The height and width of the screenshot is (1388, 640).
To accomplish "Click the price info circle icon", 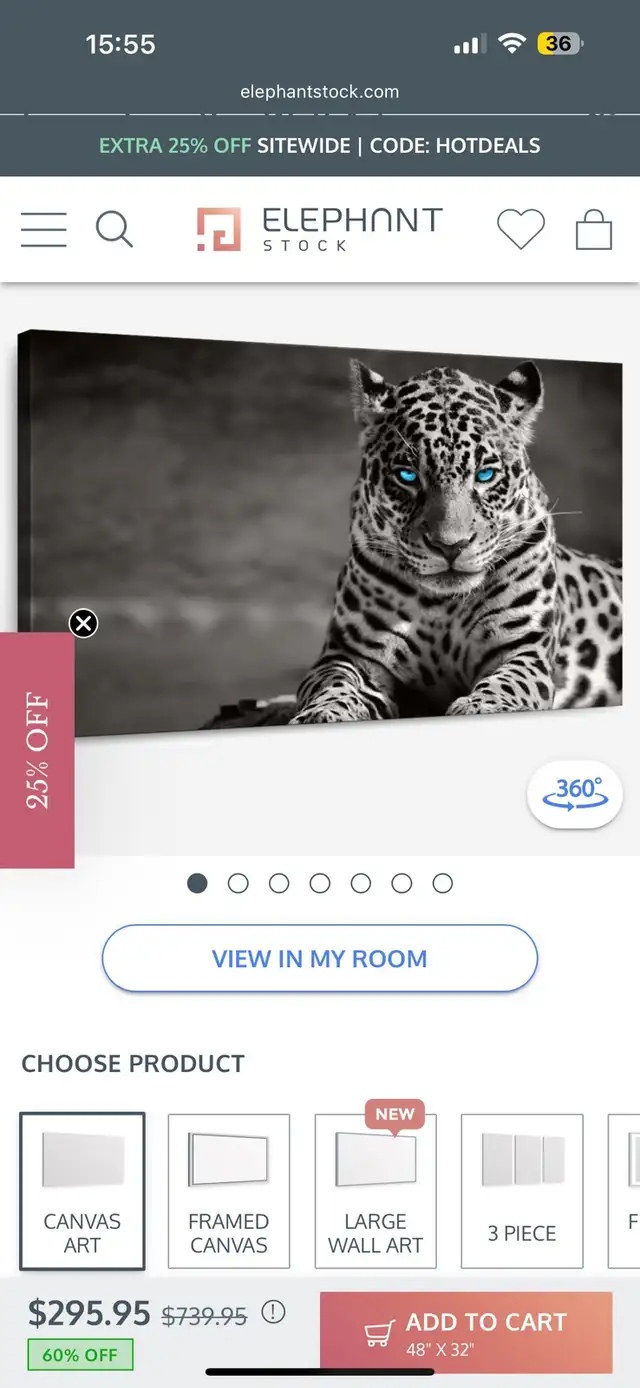I will pyautogui.click(x=273, y=1312).
